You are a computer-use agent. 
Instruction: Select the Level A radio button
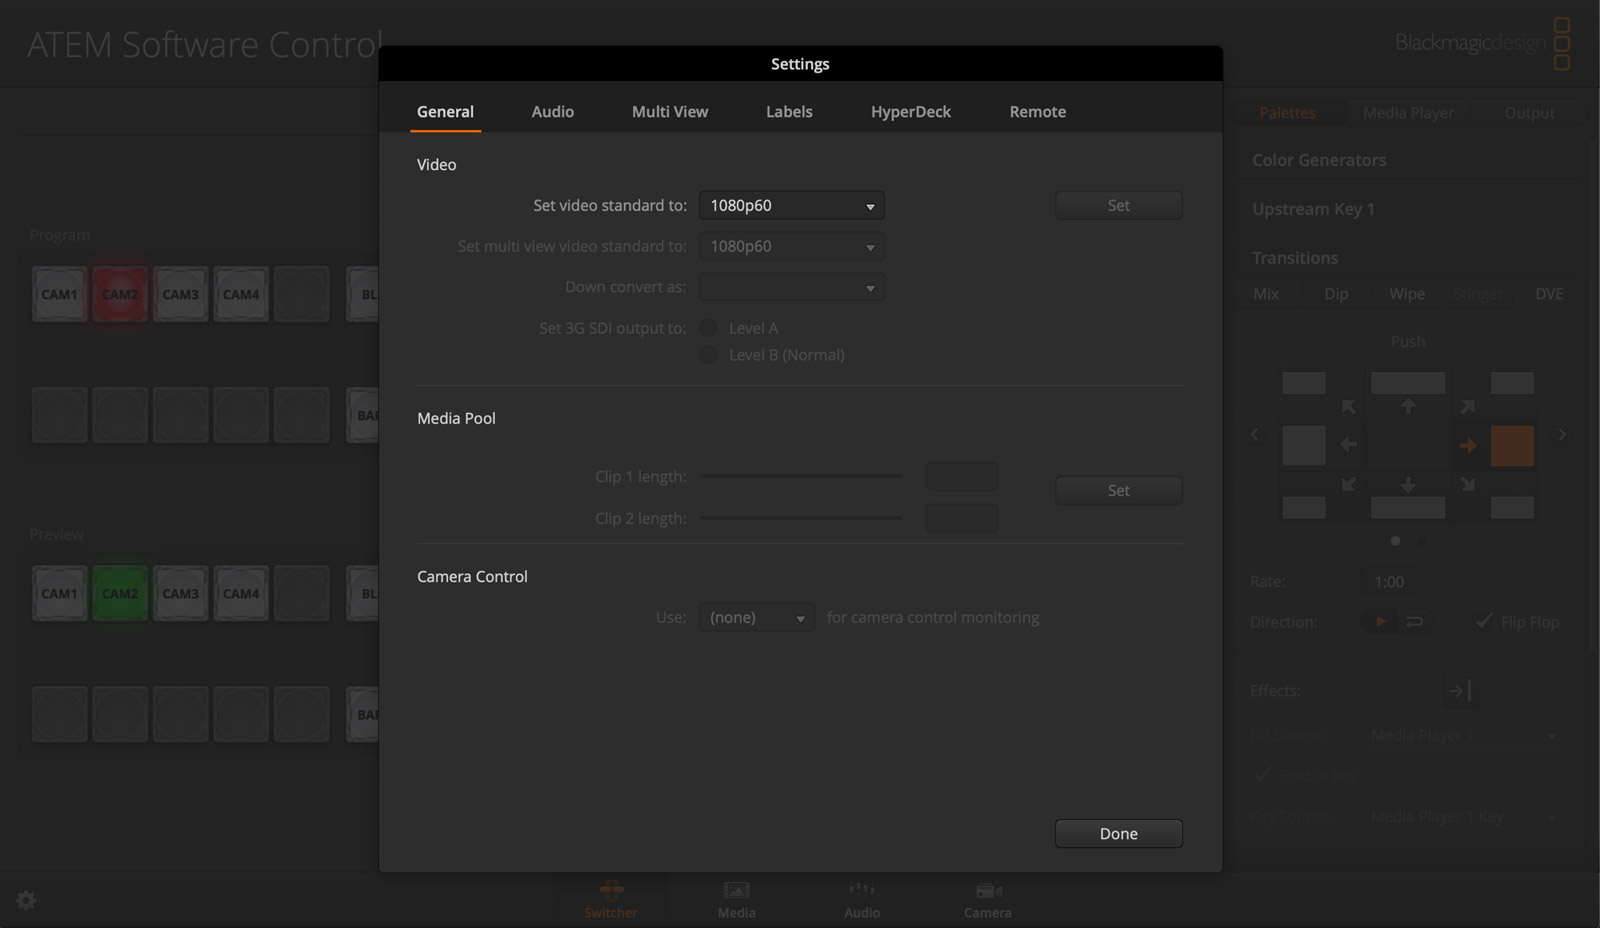pos(708,327)
